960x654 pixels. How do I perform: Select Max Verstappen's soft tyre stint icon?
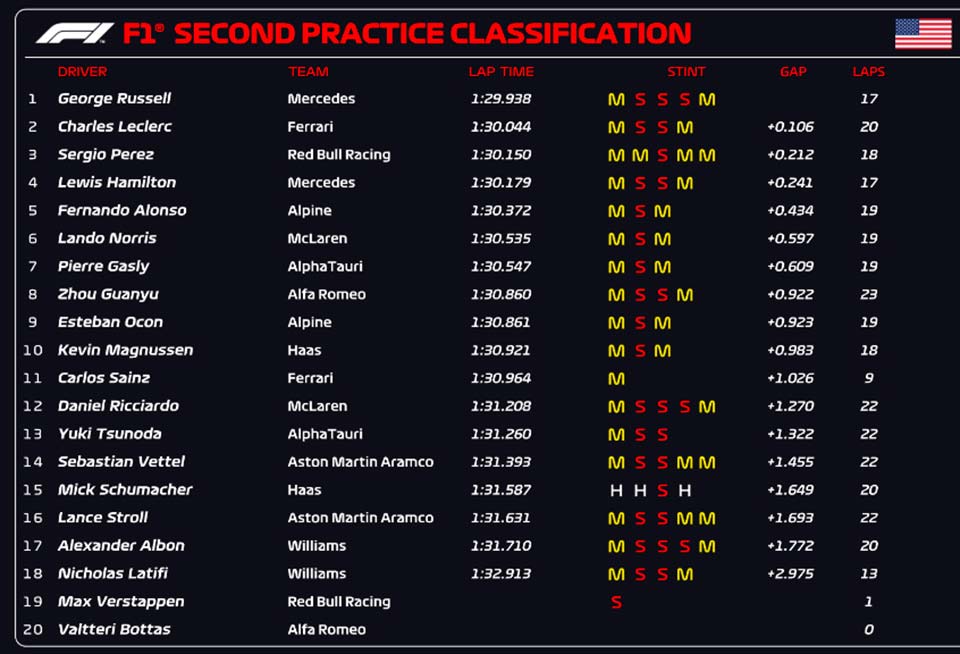(616, 602)
